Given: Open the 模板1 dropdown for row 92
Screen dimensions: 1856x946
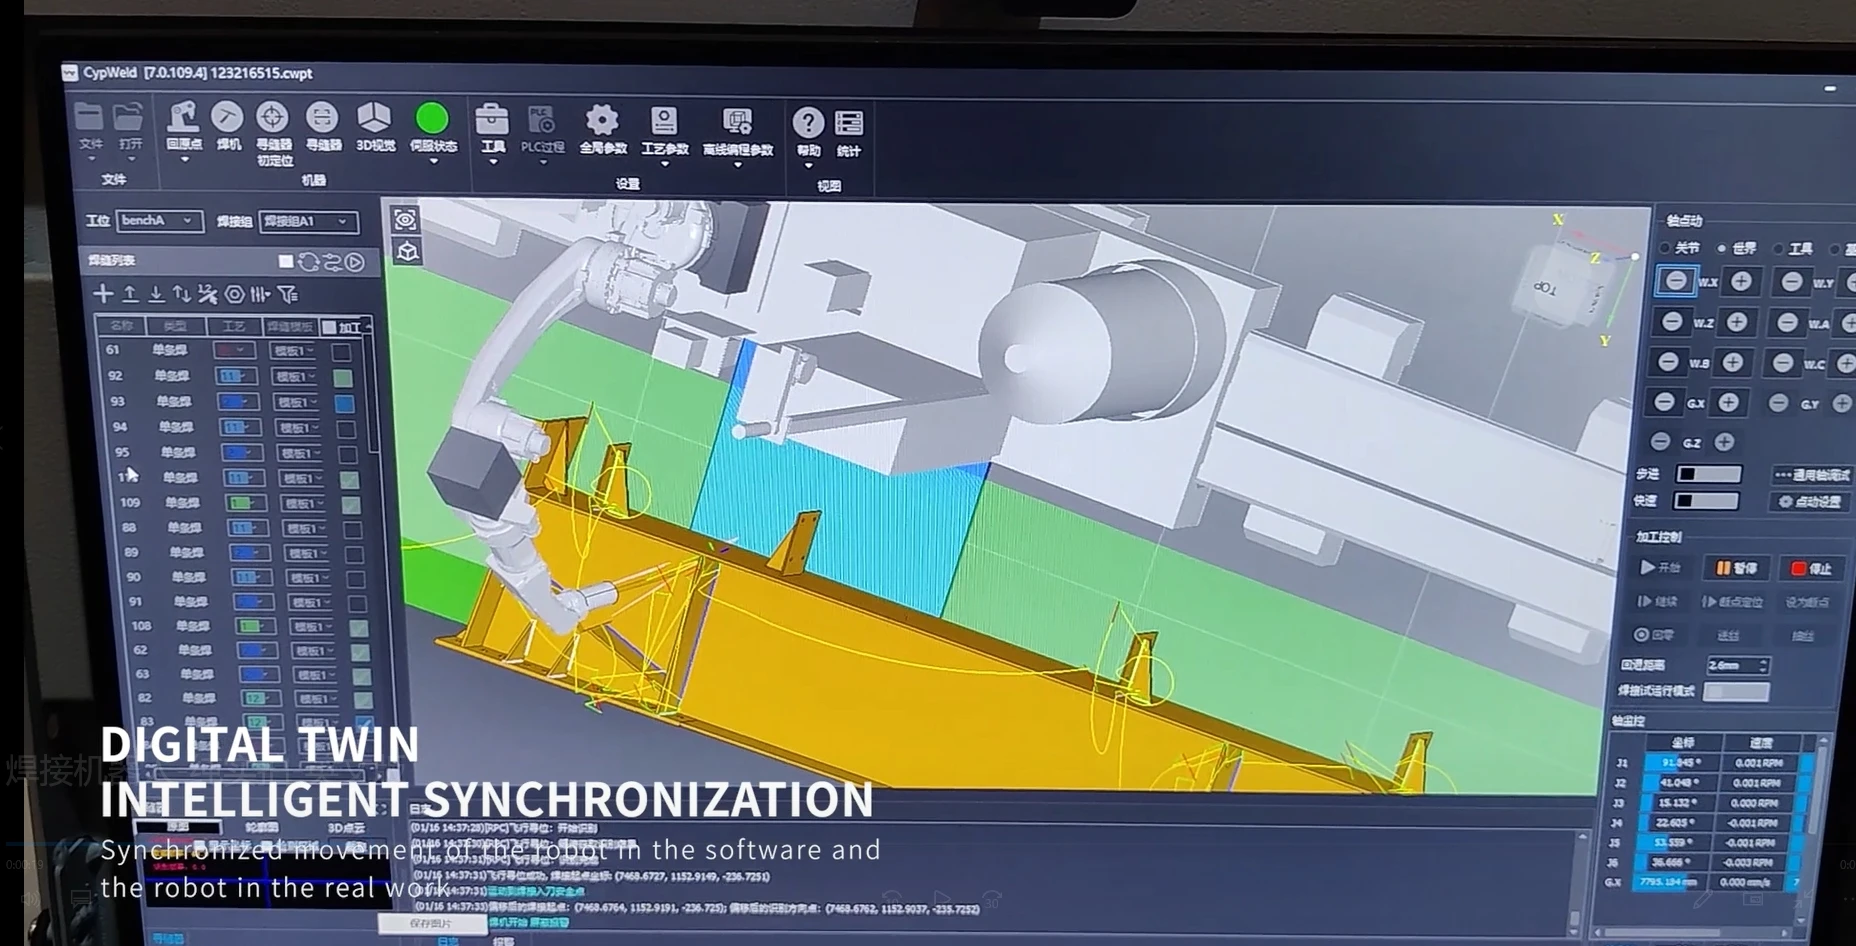Looking at the screenshot, I should [295, 377].
